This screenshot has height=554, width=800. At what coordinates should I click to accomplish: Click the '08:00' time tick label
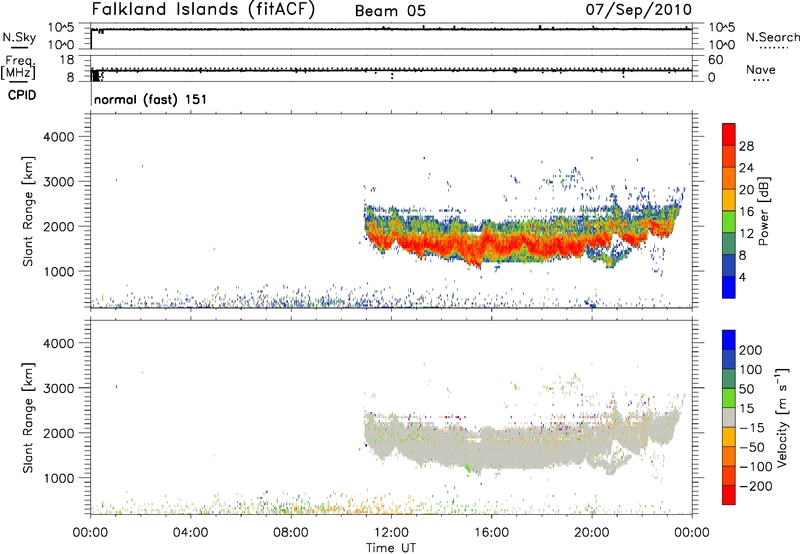(291, 533)
